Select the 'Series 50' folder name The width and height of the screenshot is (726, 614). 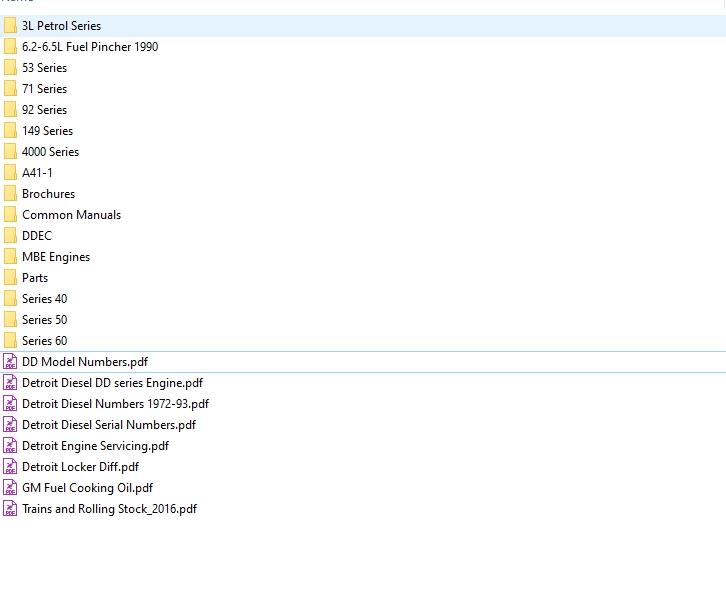(44, 320)
